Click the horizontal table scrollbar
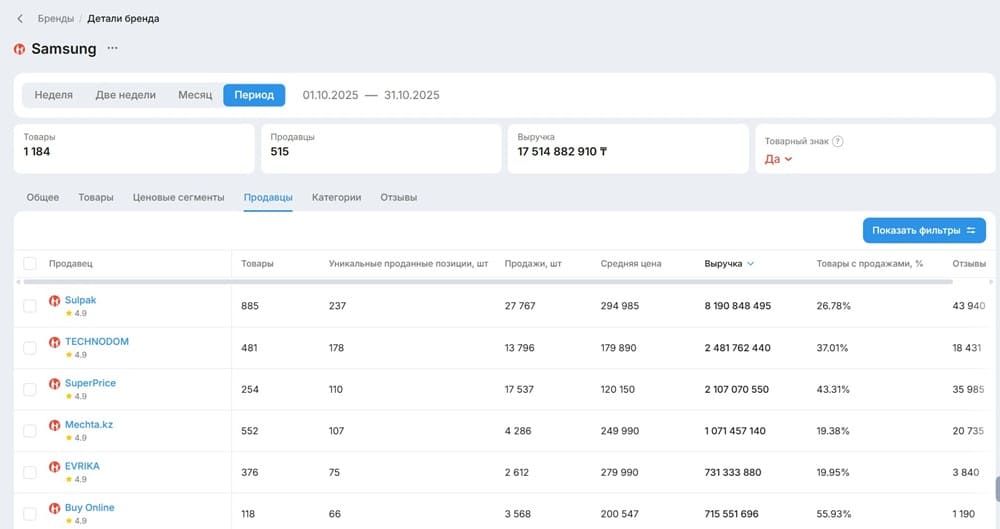Image resolution: width=1000 pixels, height=529 pixels. pos(488,281)
